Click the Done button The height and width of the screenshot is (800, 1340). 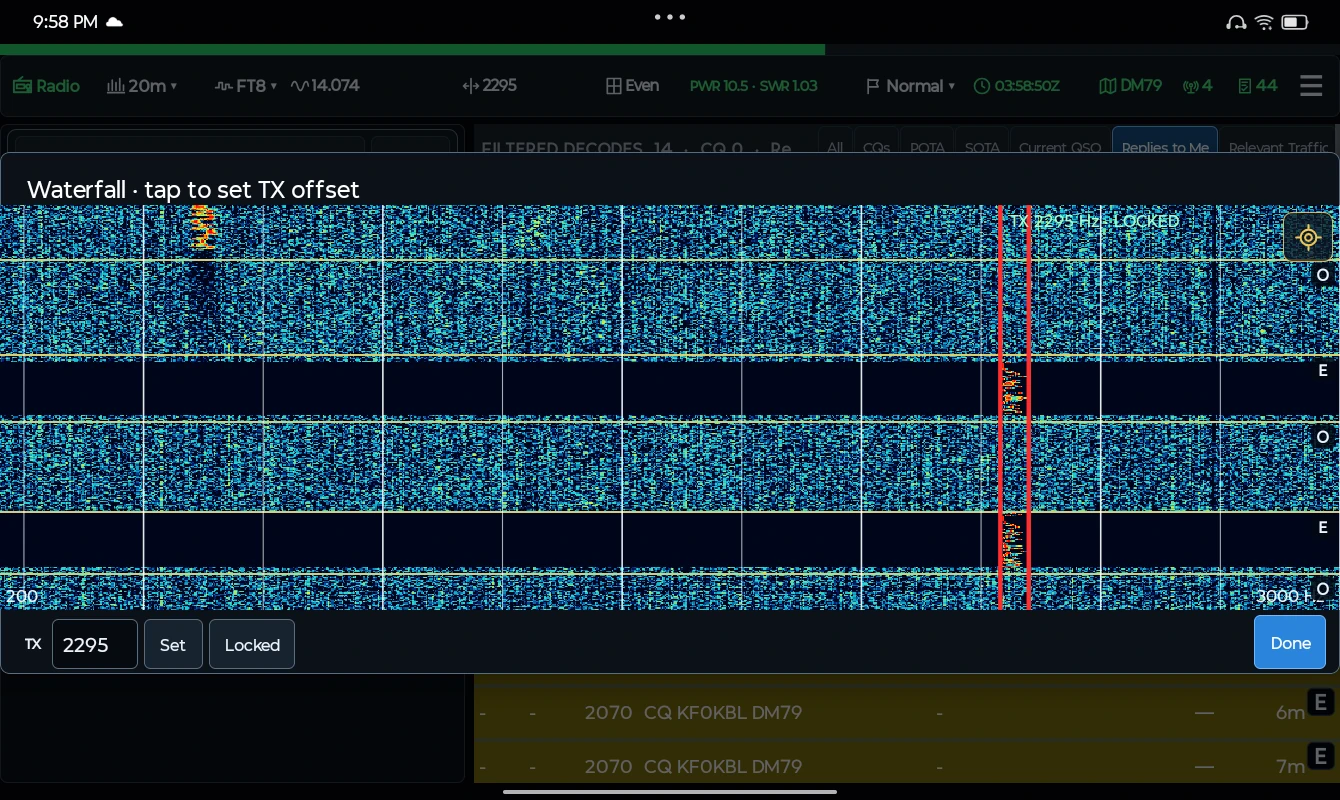(x=1290, y=643)
